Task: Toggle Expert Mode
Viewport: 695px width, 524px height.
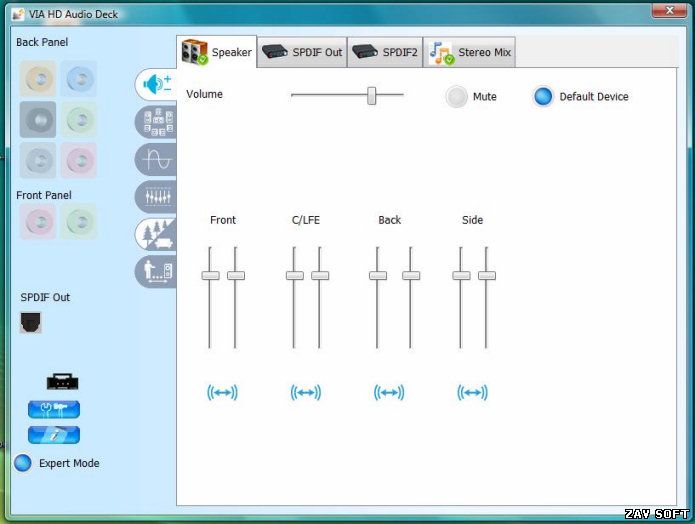Action: [x=23, y=463]
